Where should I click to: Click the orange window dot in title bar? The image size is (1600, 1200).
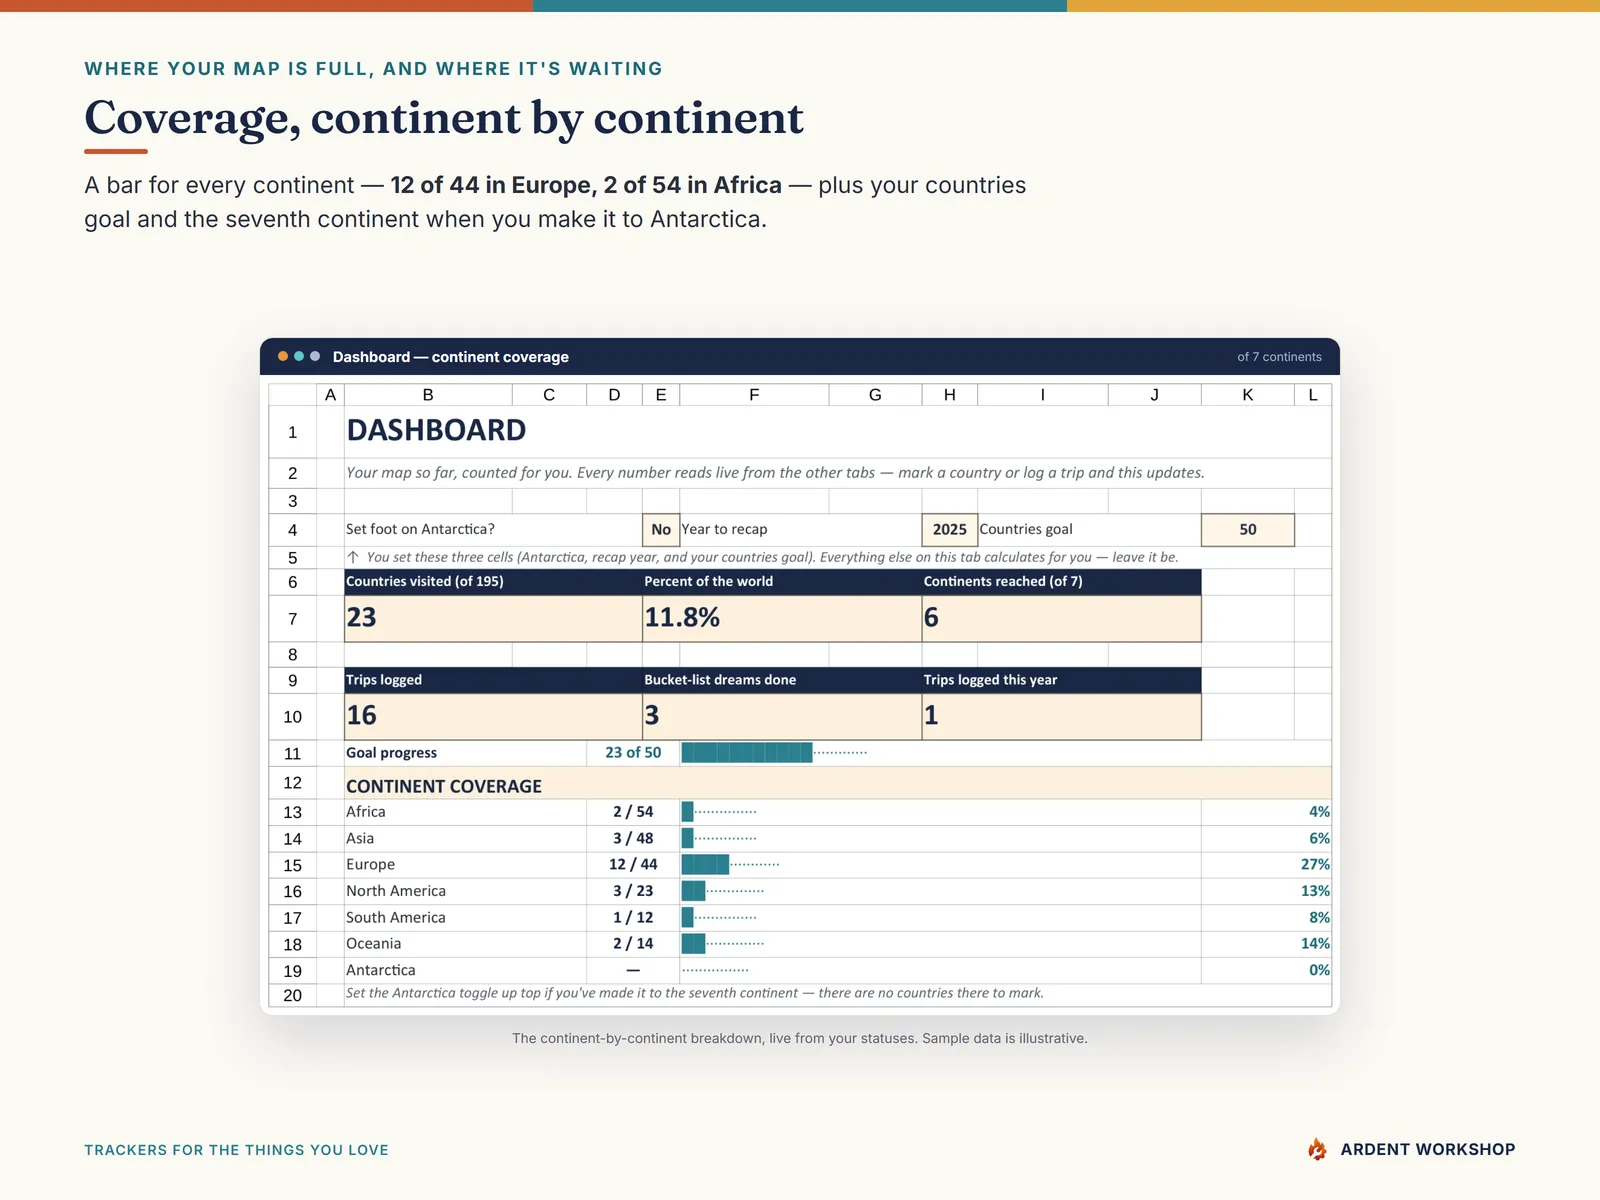[283, 356]
